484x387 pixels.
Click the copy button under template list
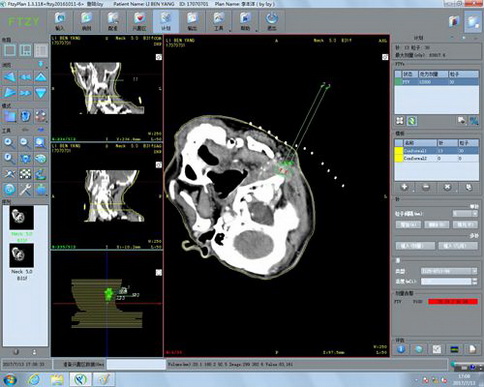[469, 187]
